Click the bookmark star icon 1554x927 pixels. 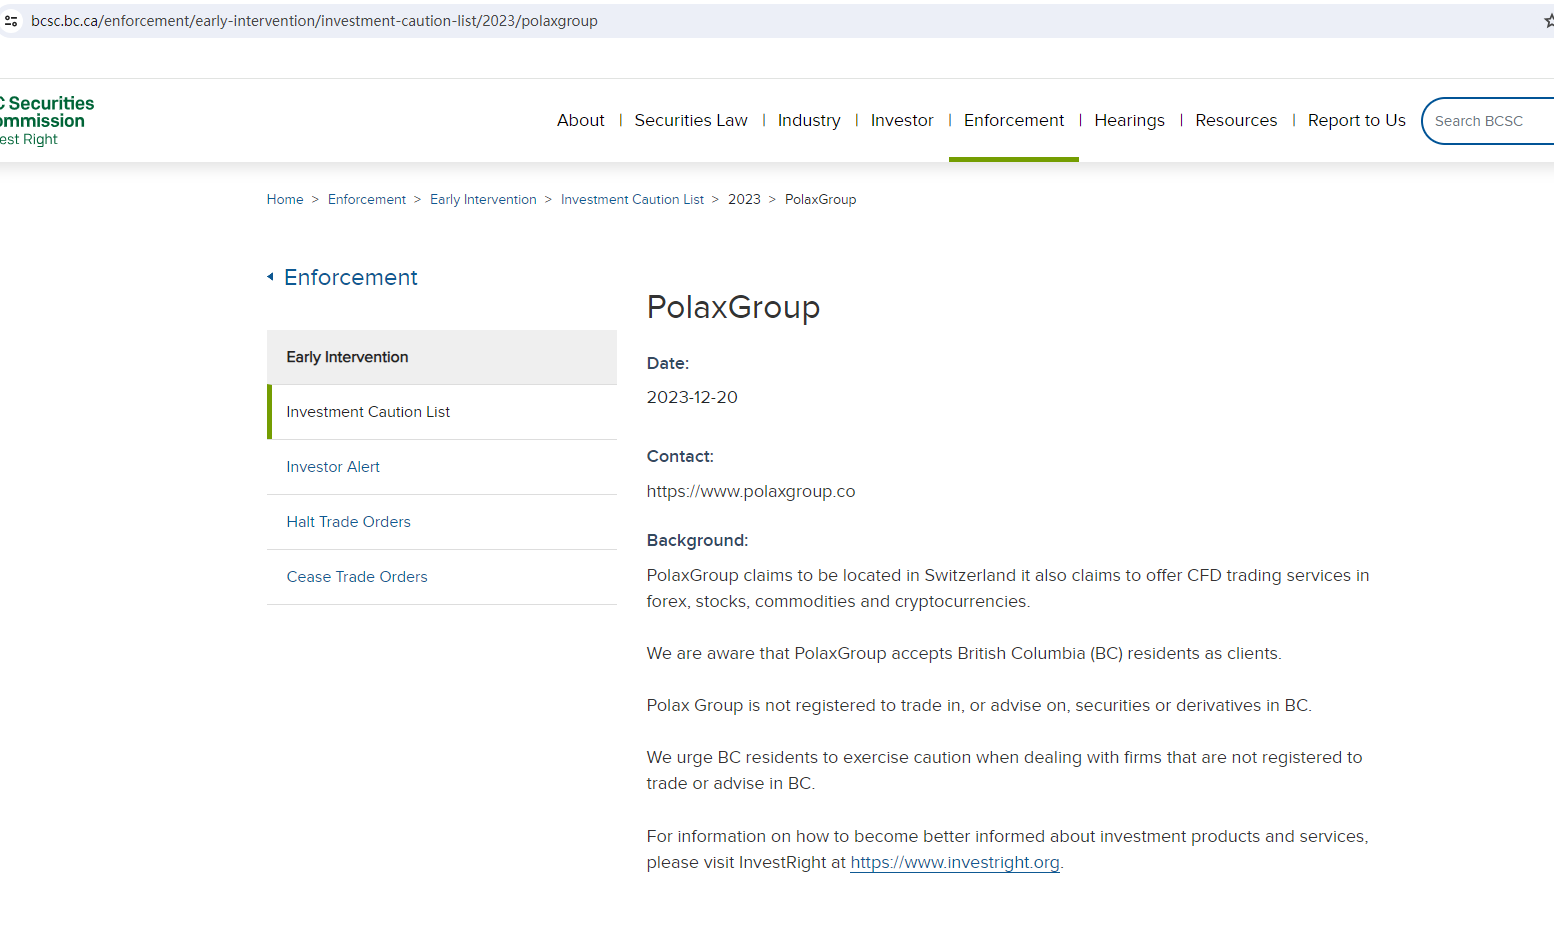(x=1549, y=21)
